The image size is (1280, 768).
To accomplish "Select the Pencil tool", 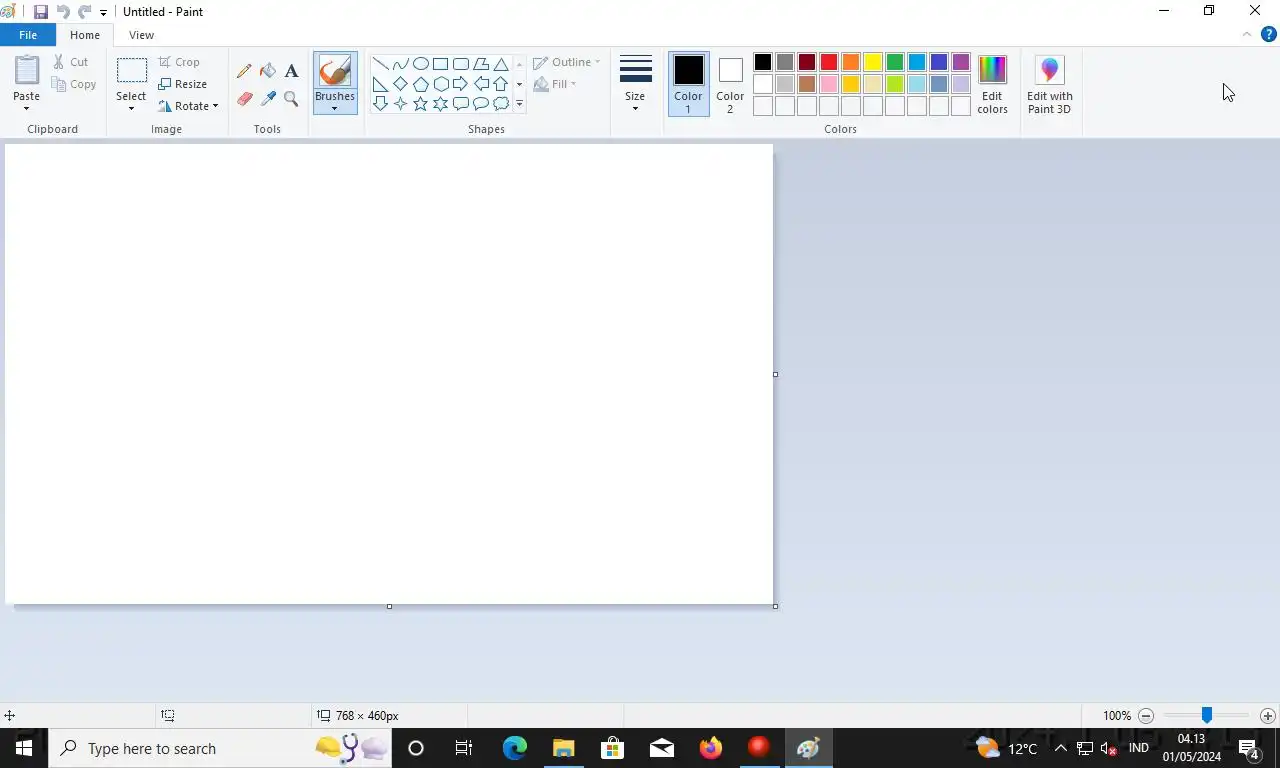I will [244, 71].
